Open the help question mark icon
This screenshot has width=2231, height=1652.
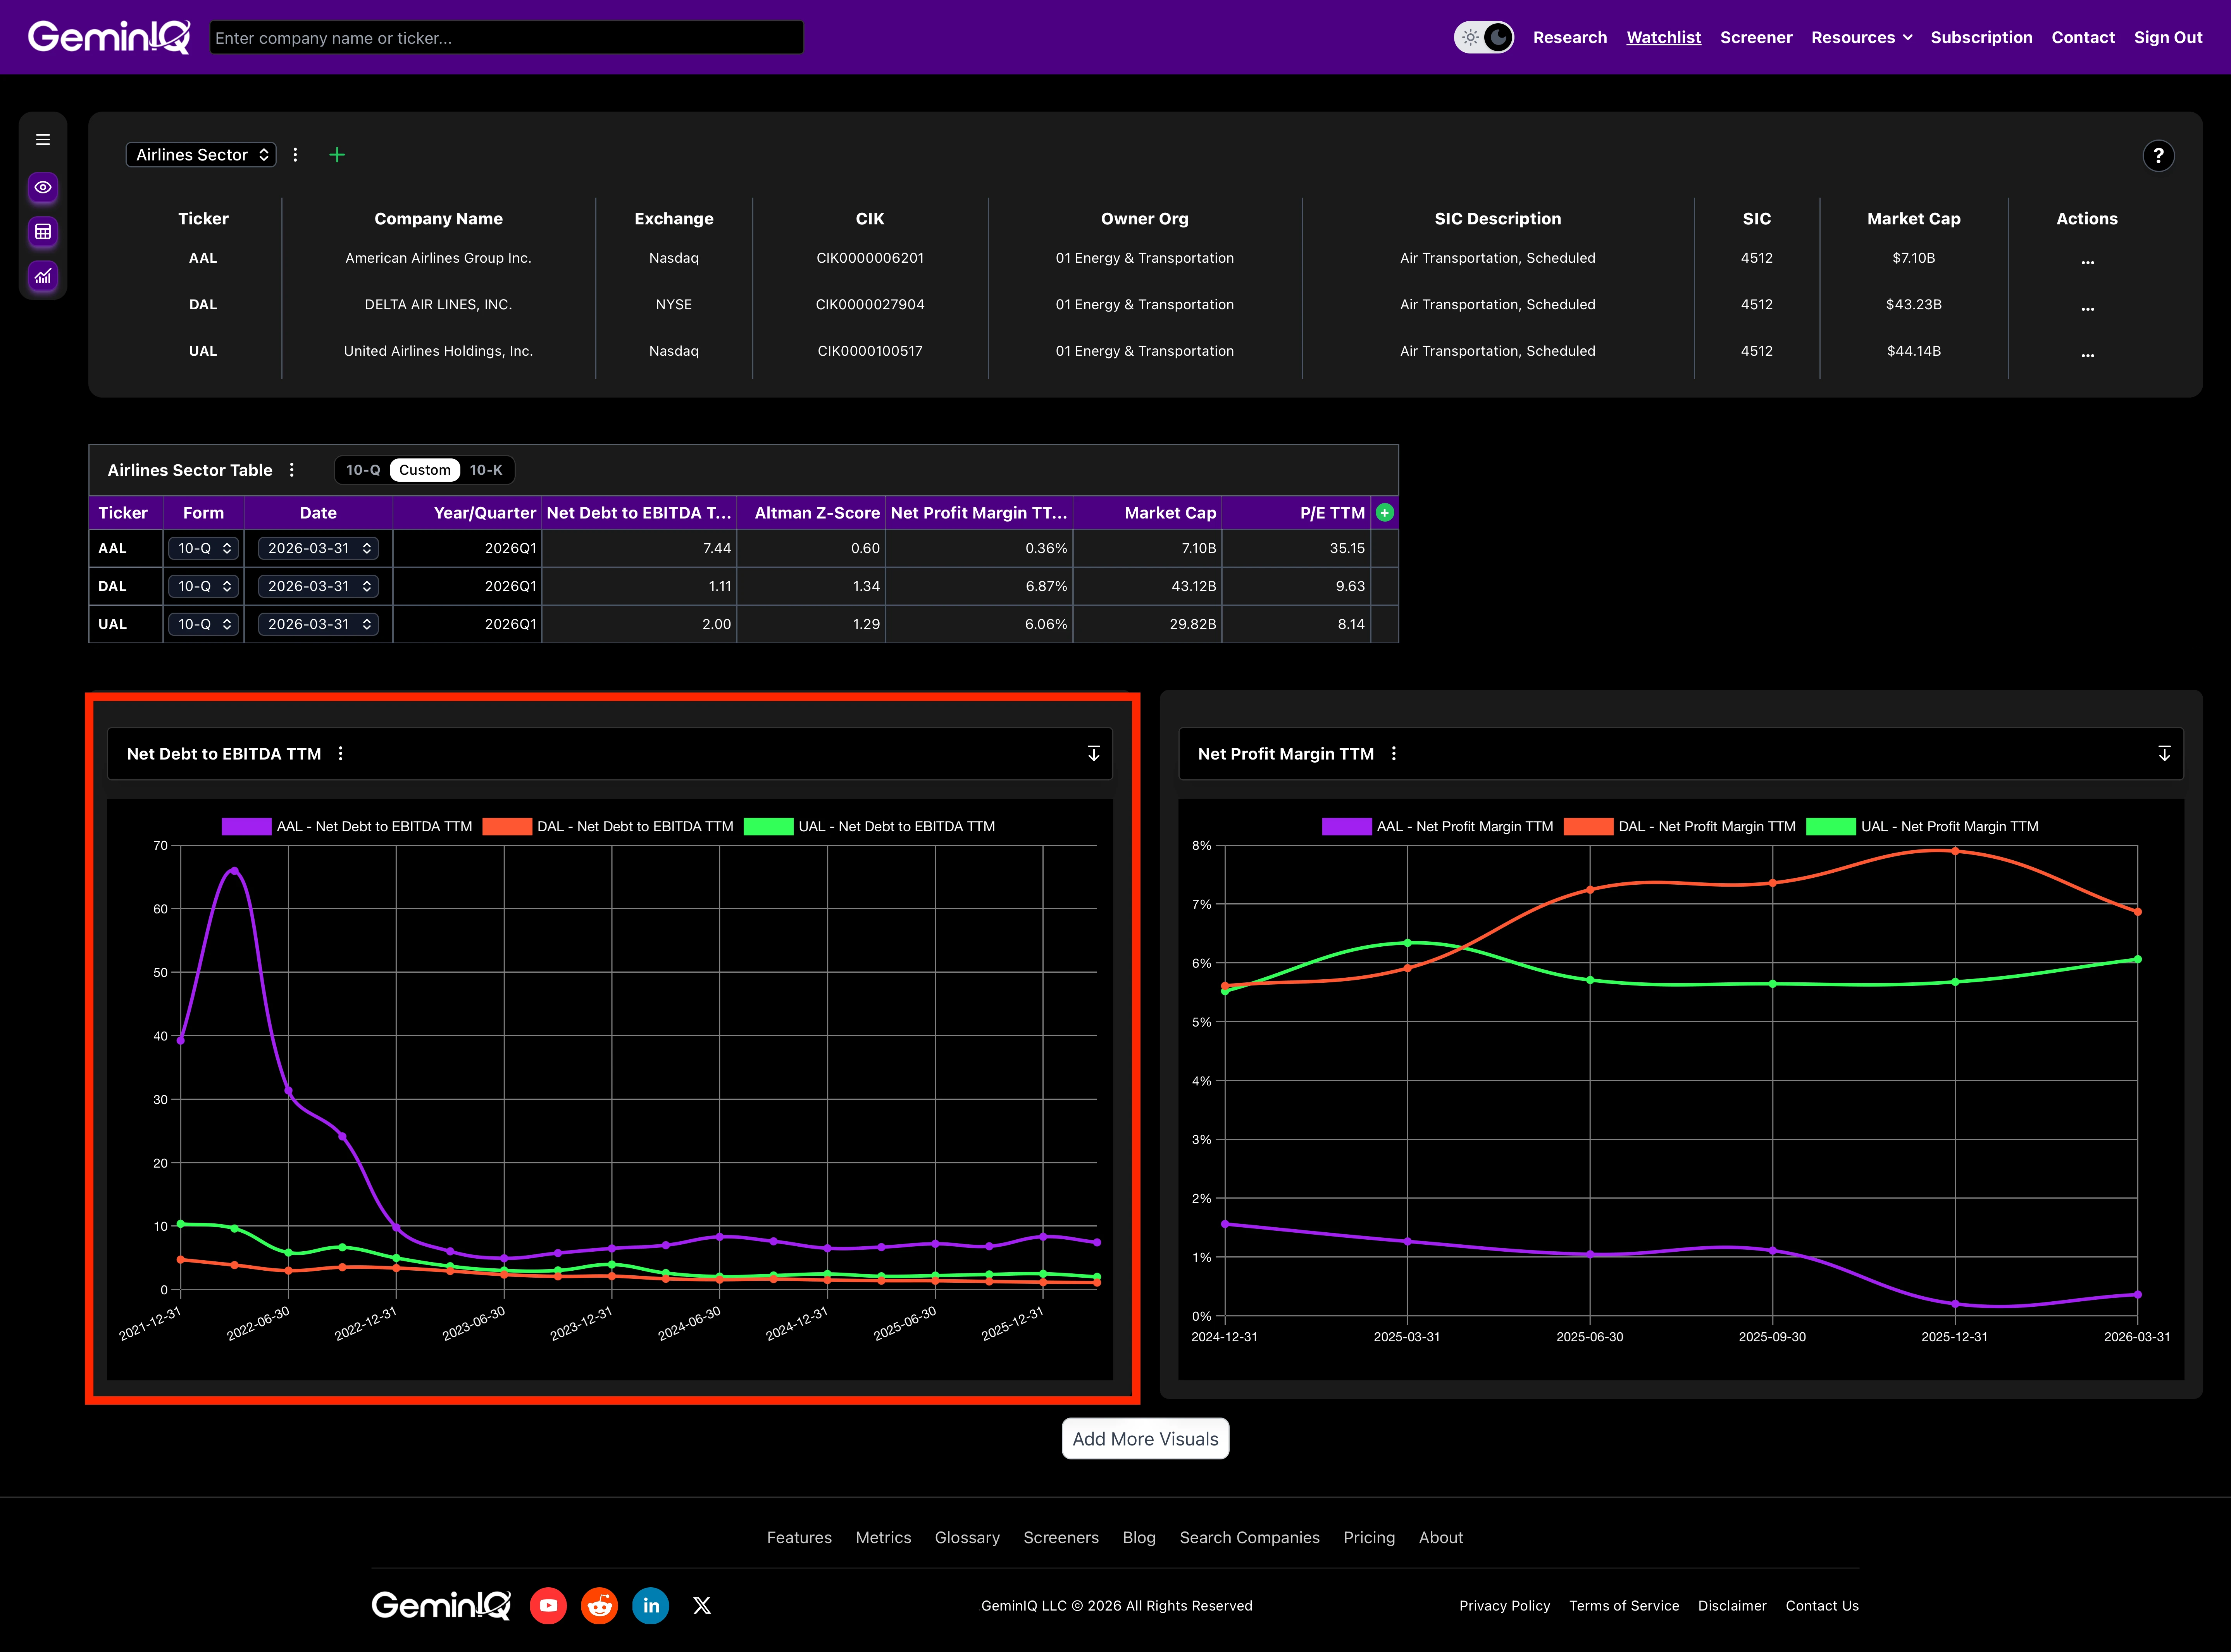[x=2158, y=156]
